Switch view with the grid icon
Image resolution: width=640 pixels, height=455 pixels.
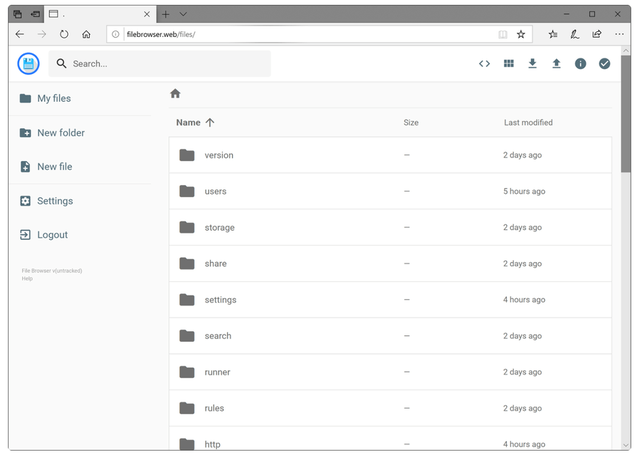coord(509,64)
